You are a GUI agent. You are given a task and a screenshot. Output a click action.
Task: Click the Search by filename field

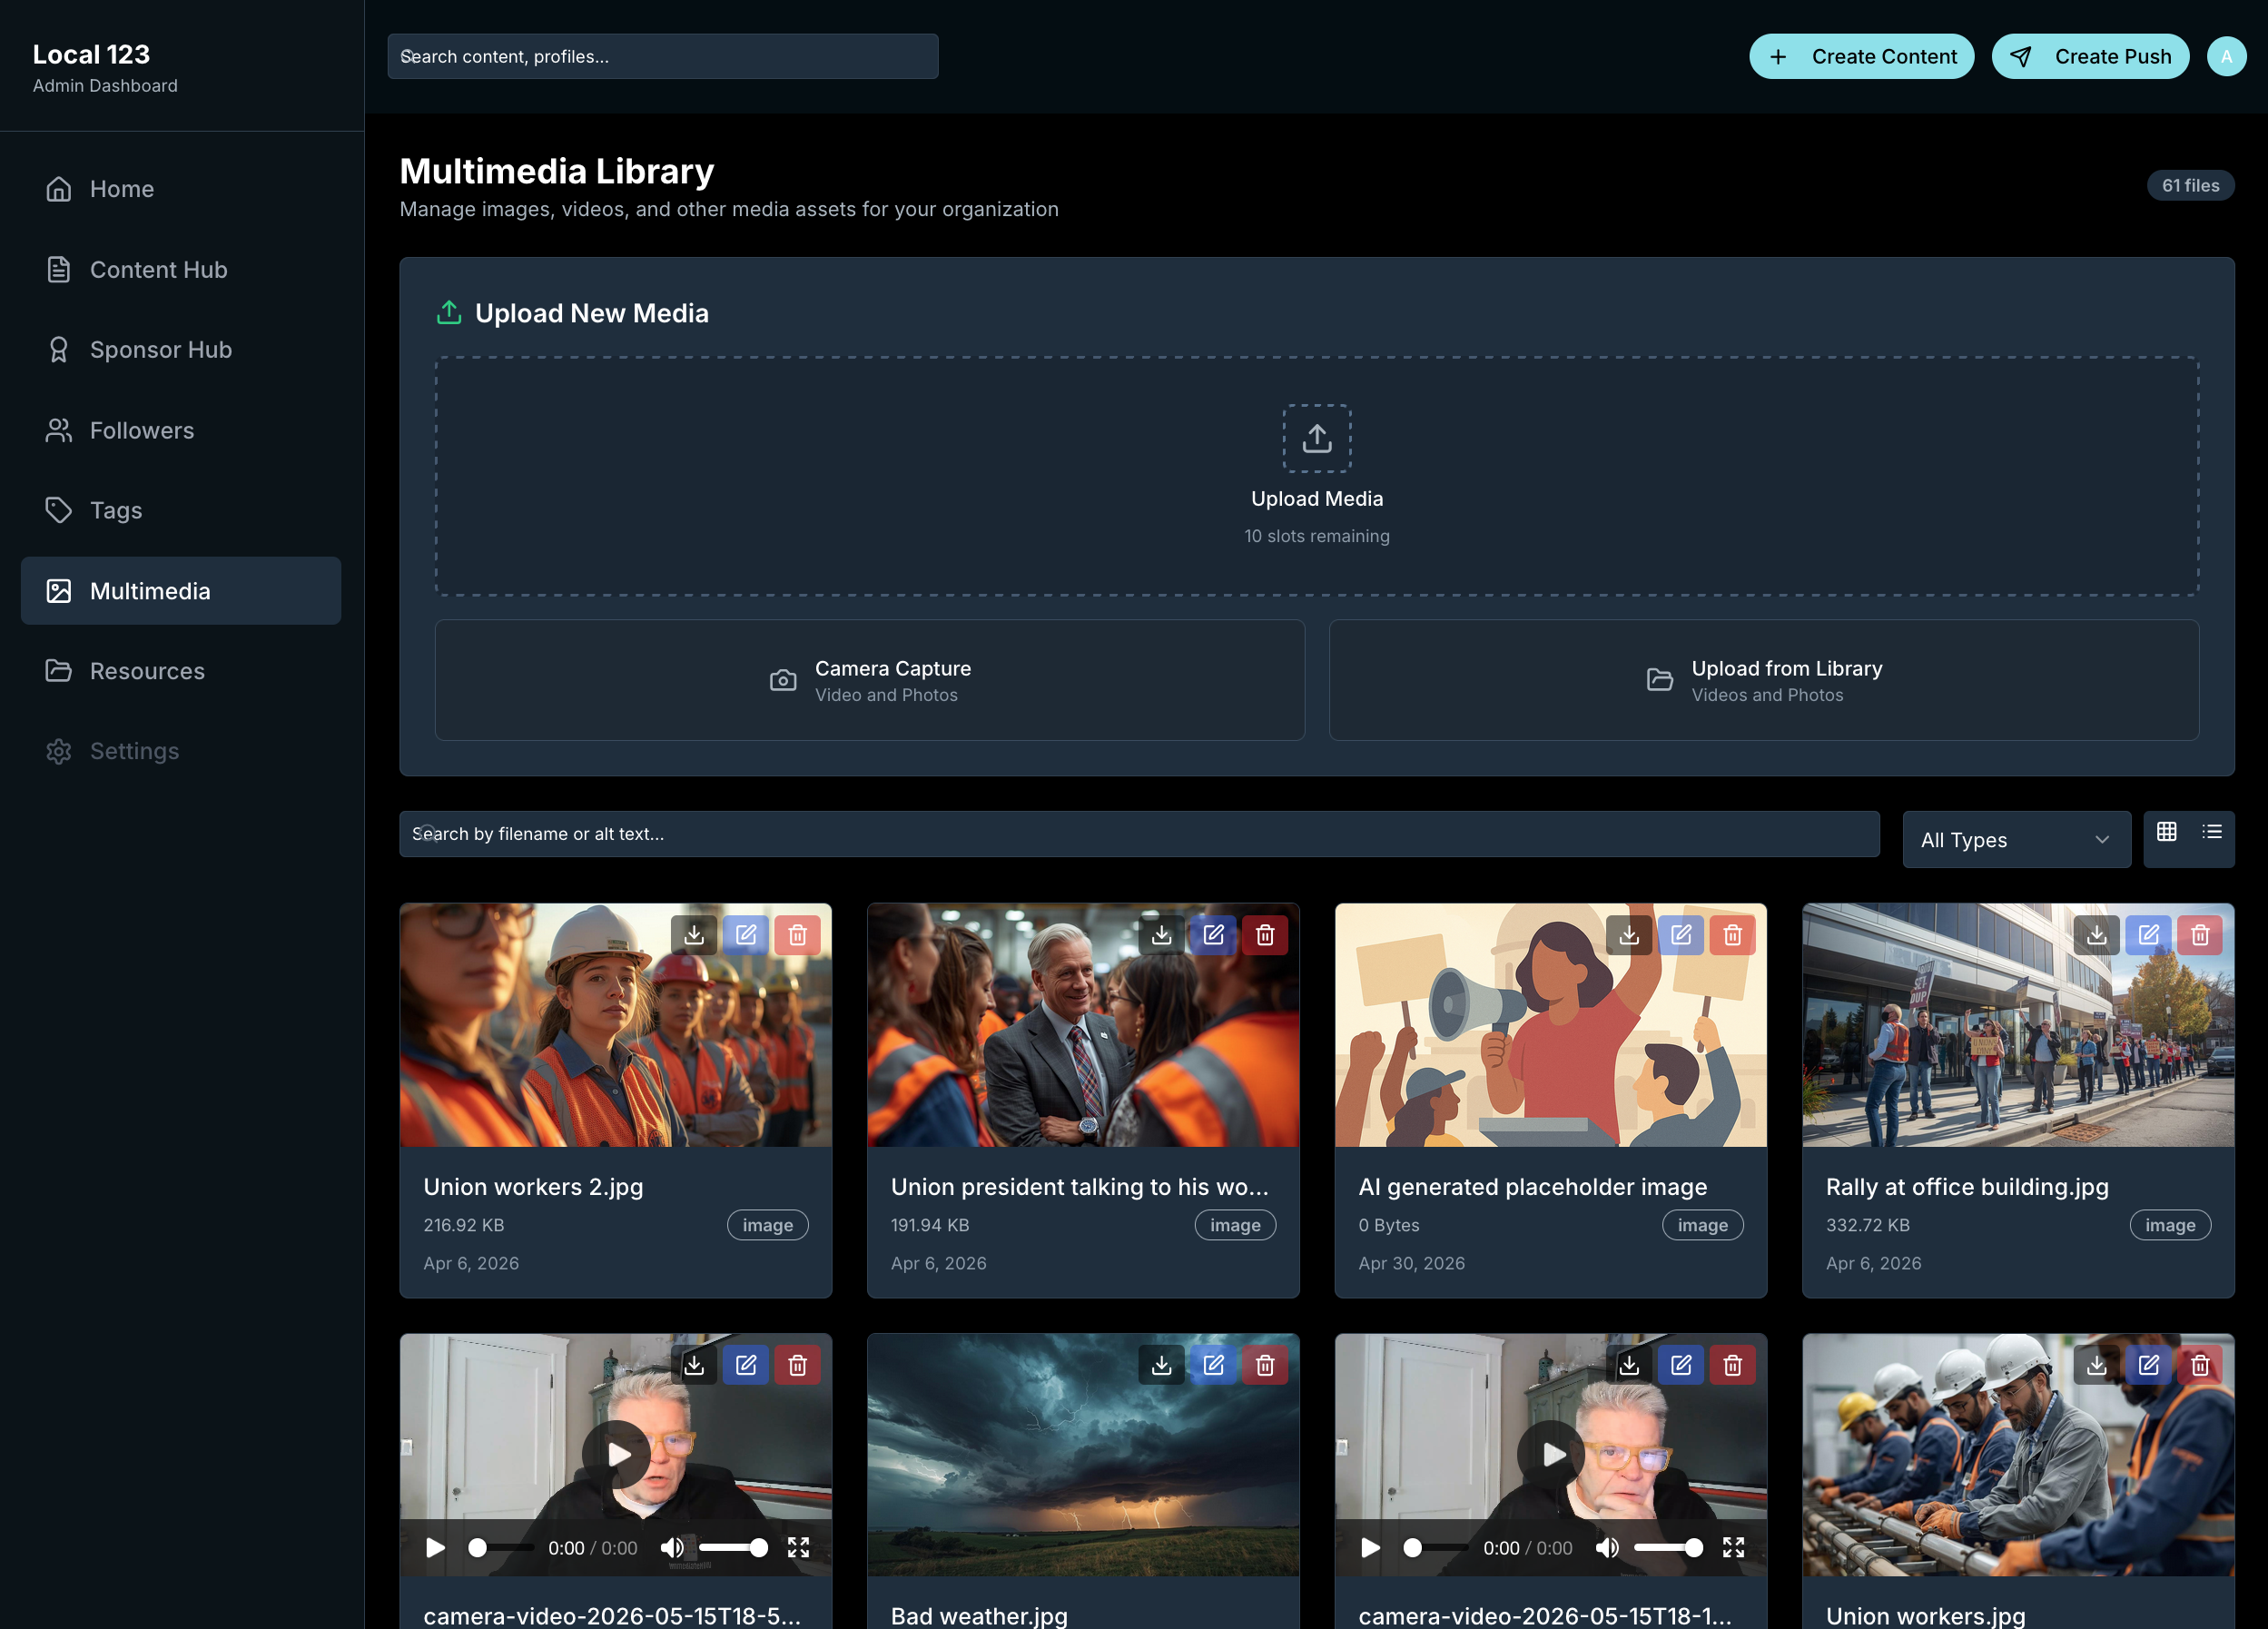coord(1139,834)
